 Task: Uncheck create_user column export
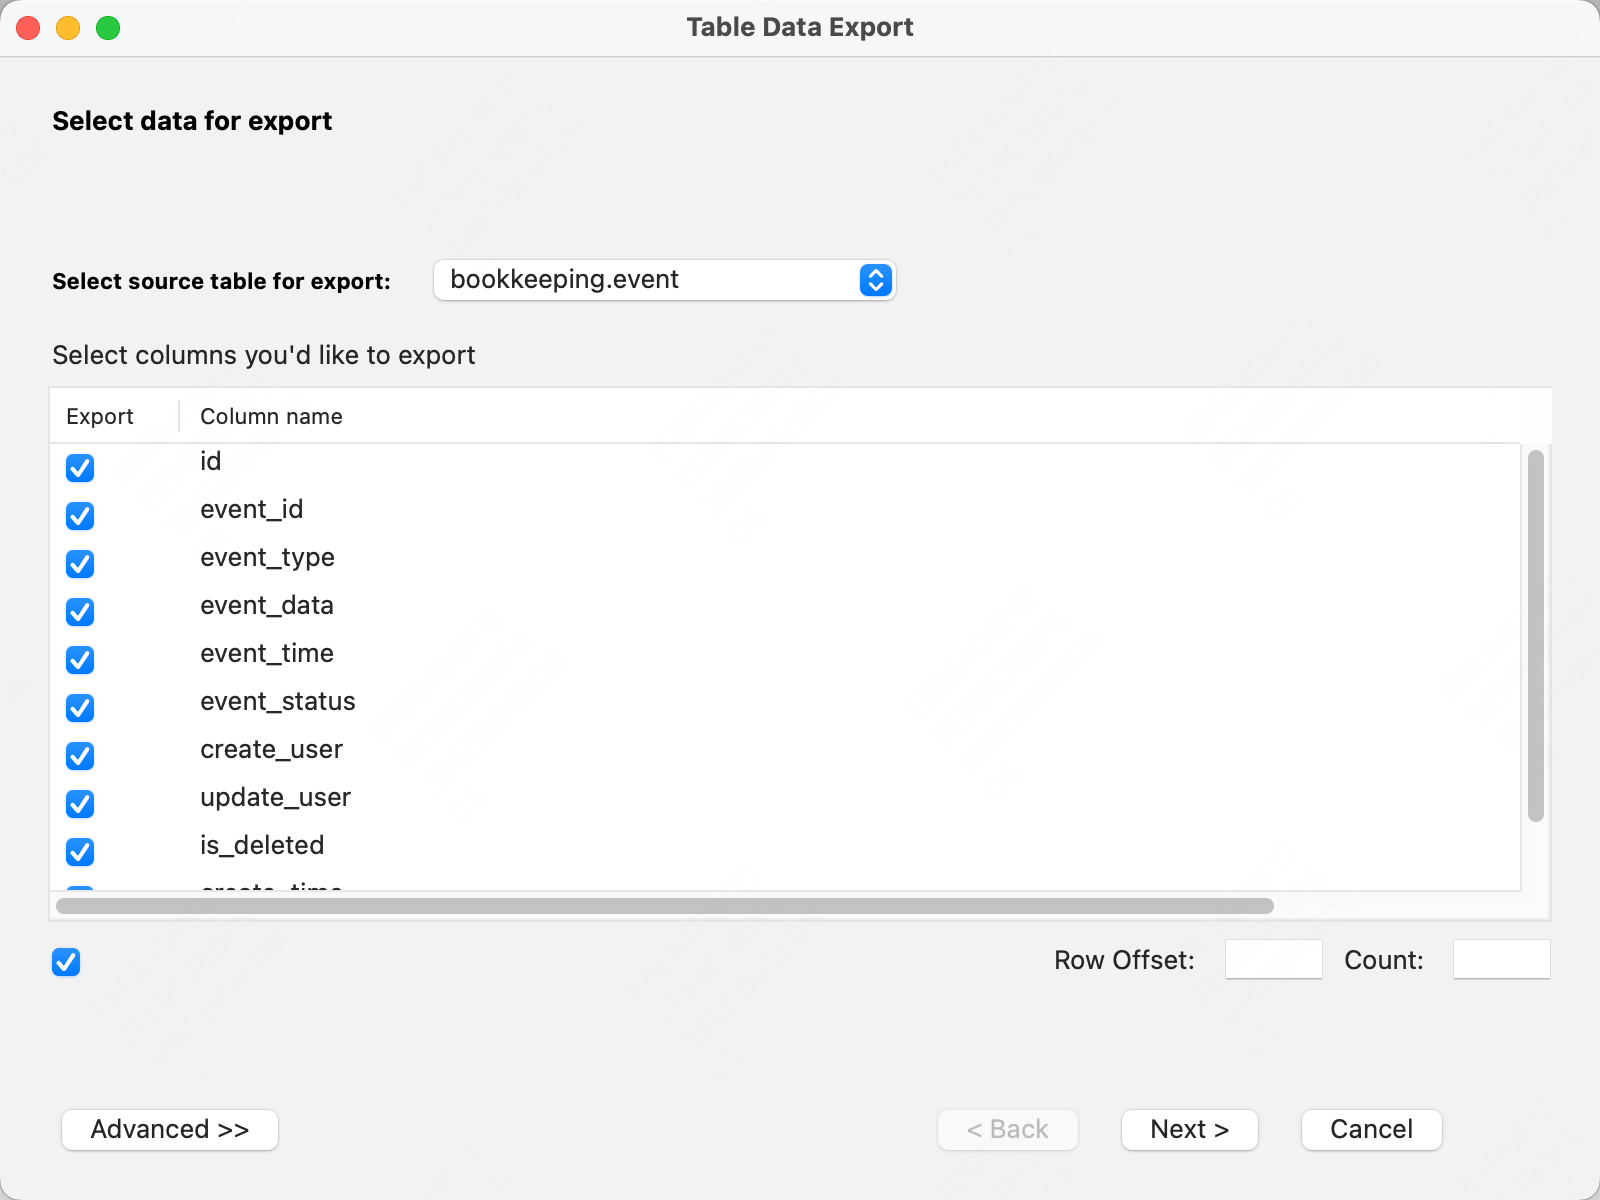pos(80,756)
